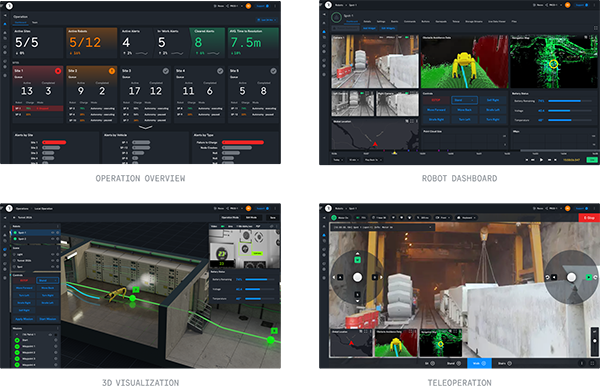
Task: Click Start waypoint green icon in Missions
Action: coord(17,340)
